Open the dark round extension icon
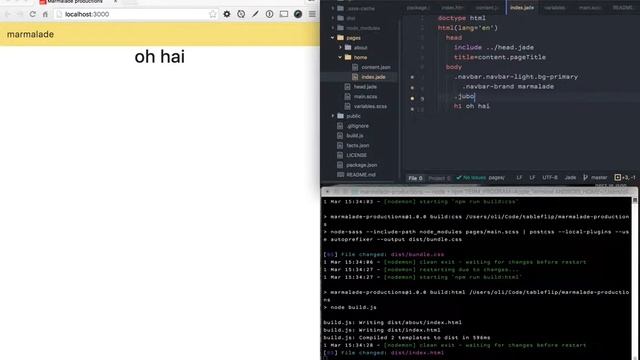This screenshot has height=360, width=640. point(298,14)
